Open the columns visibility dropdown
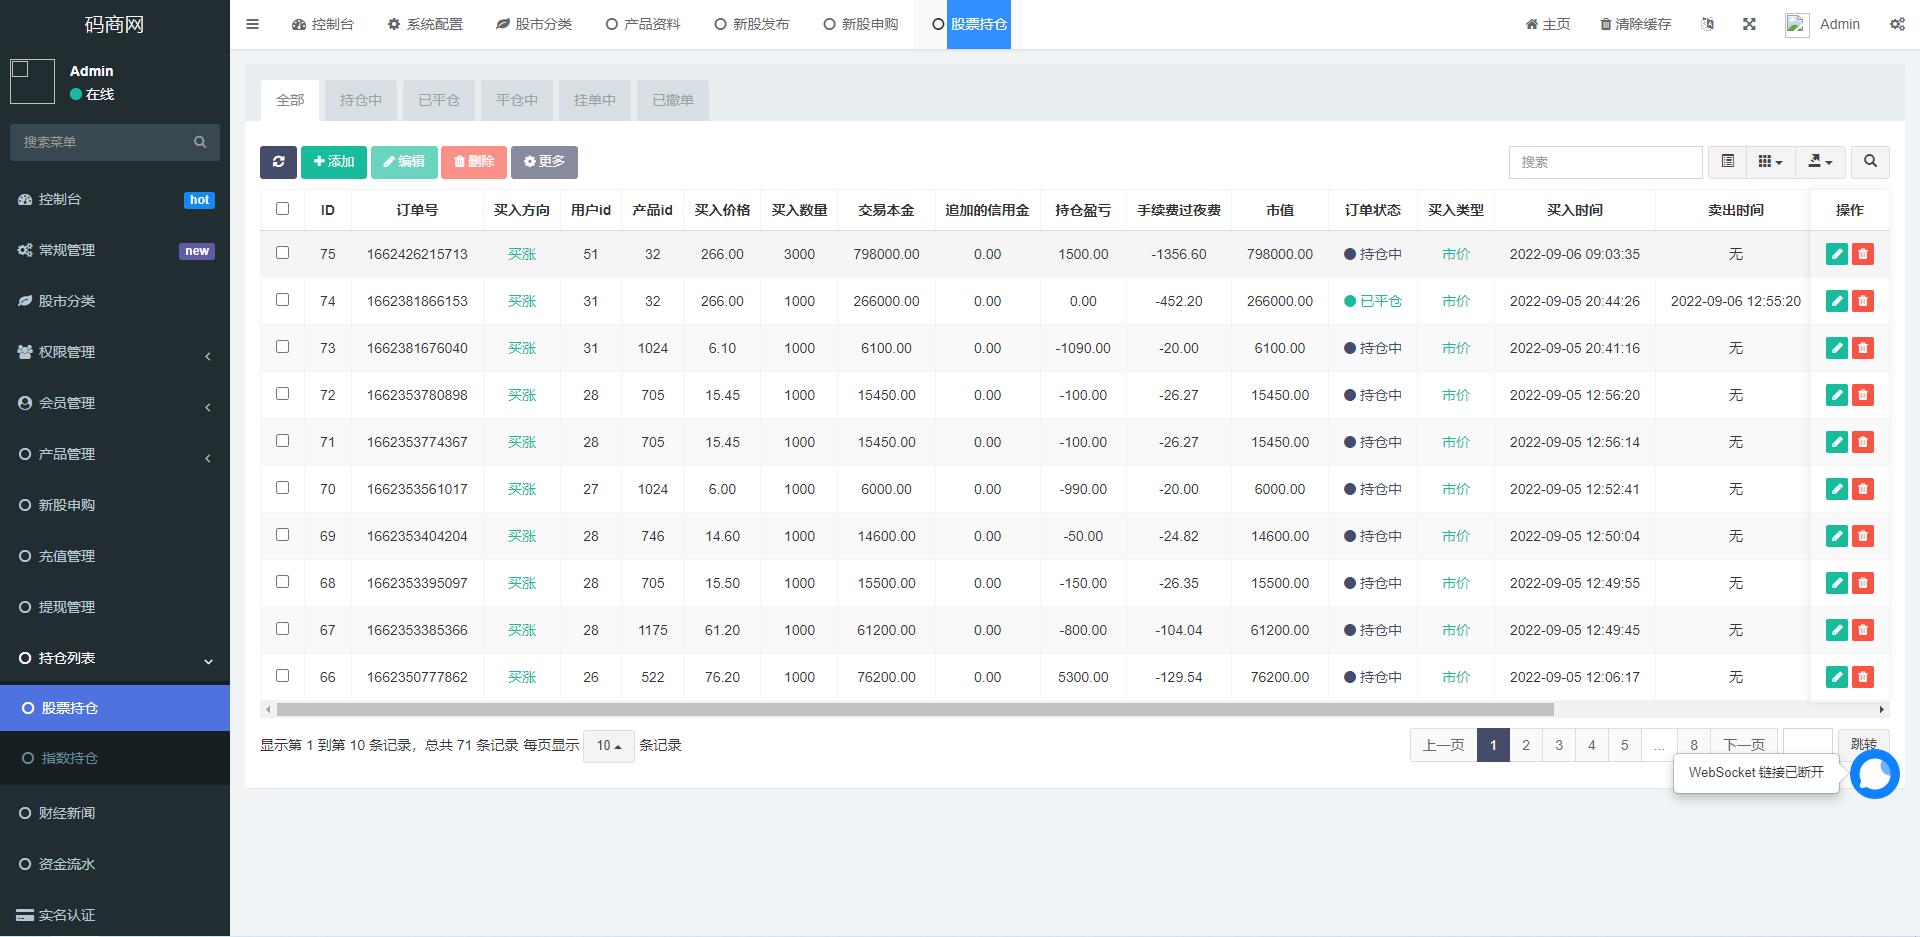 click(x=1770, y=161)
